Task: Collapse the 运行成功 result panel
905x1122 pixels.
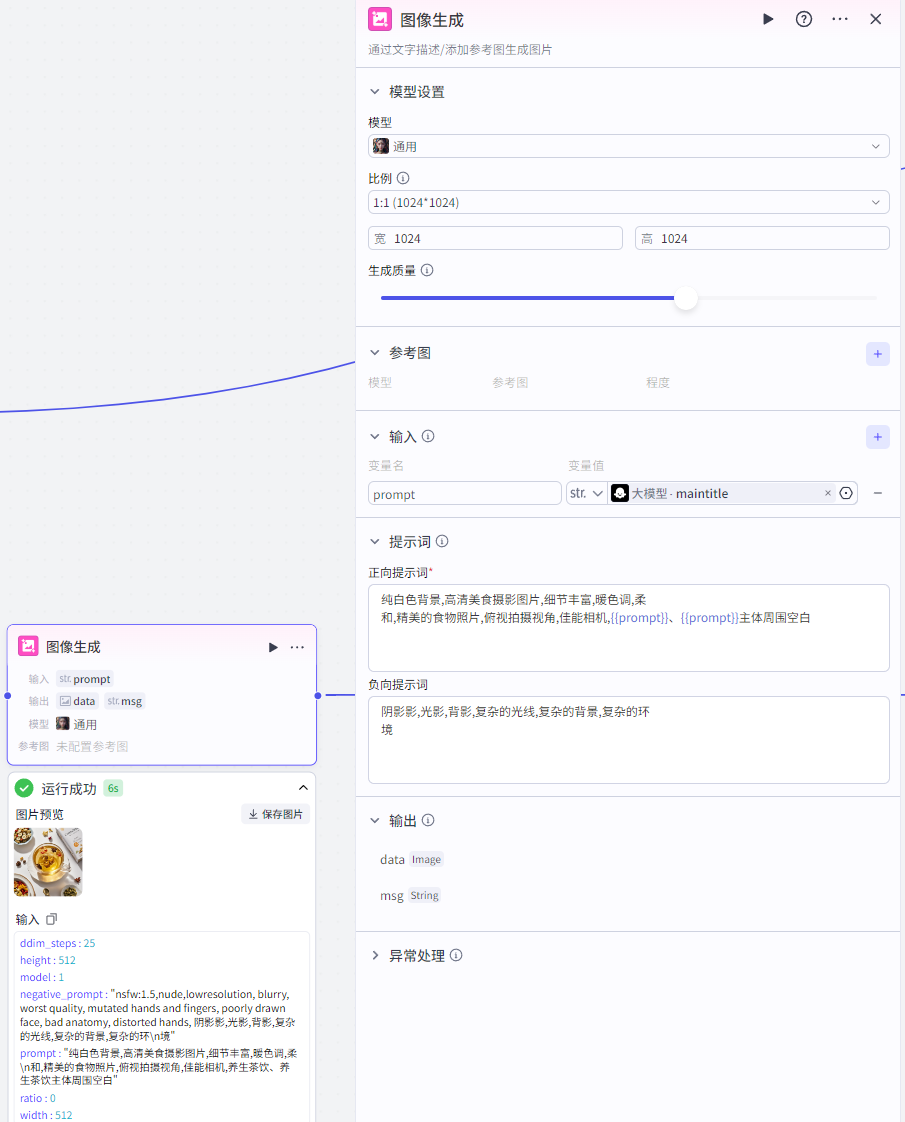Action: (x=303, y=788)
